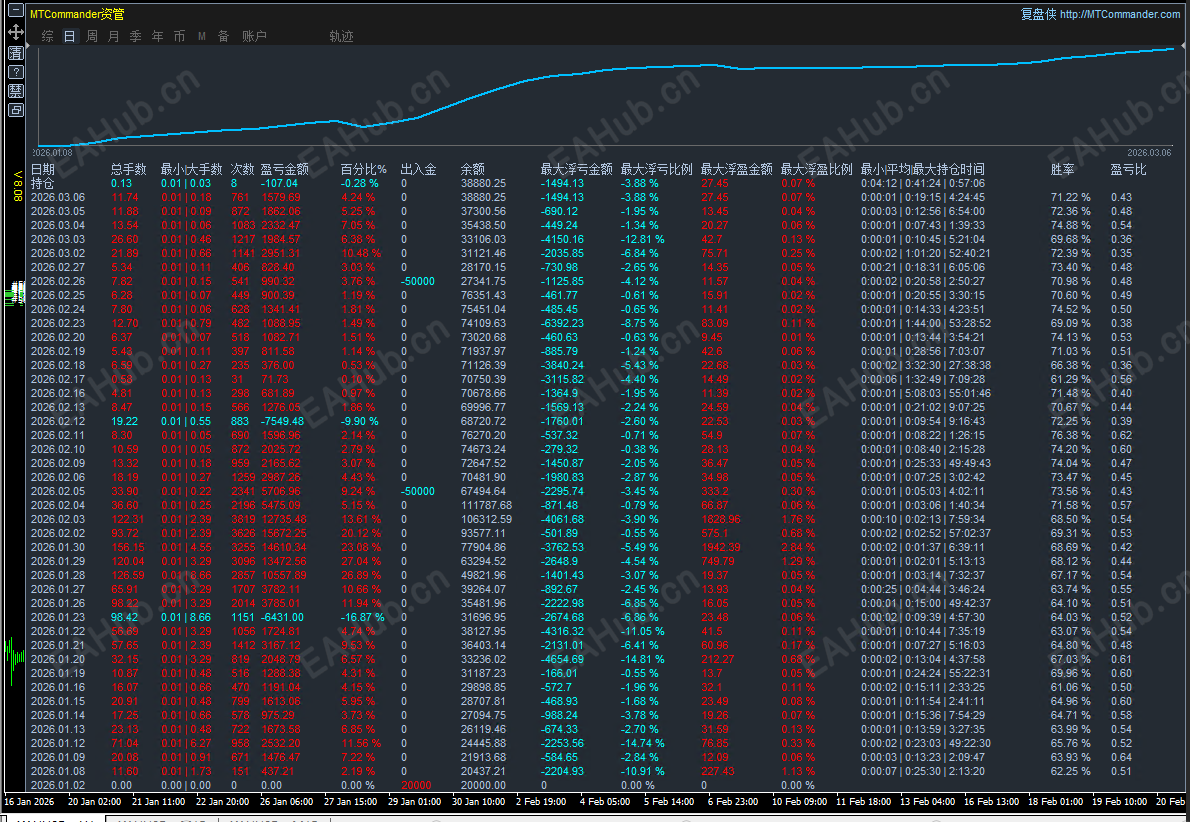This screenshot has height=822, width=1190.
Task: Switch to the 周 weekly tab
Action: (92, 36)
